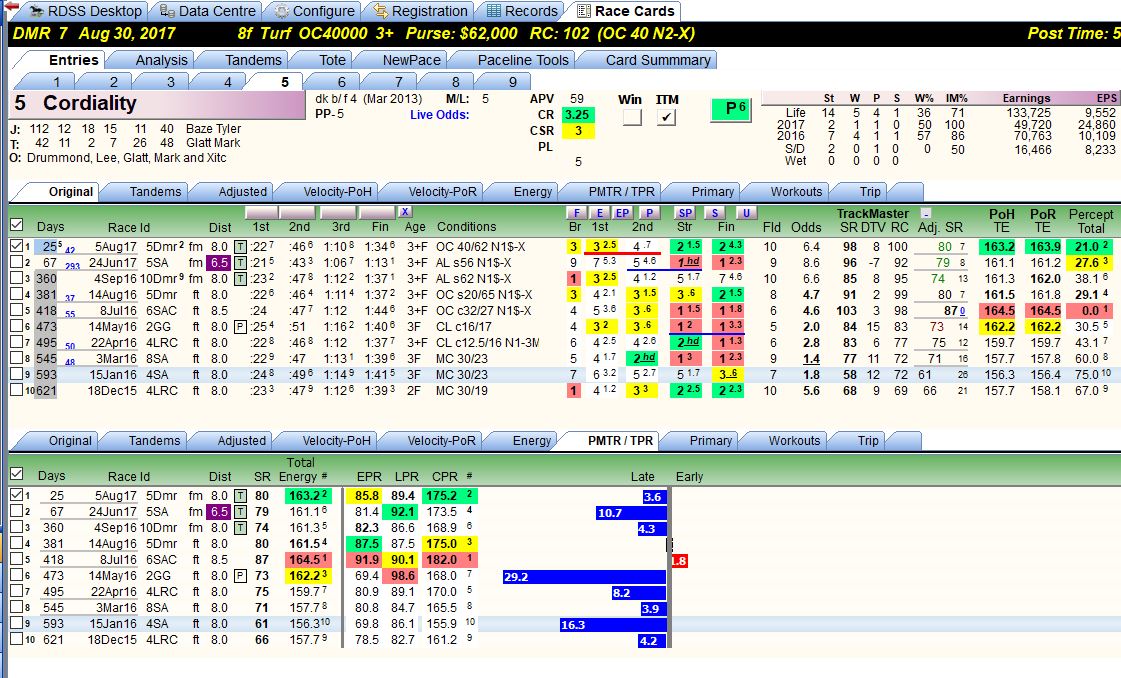Click the Cordiality horse name header

(x=157, y=104)
